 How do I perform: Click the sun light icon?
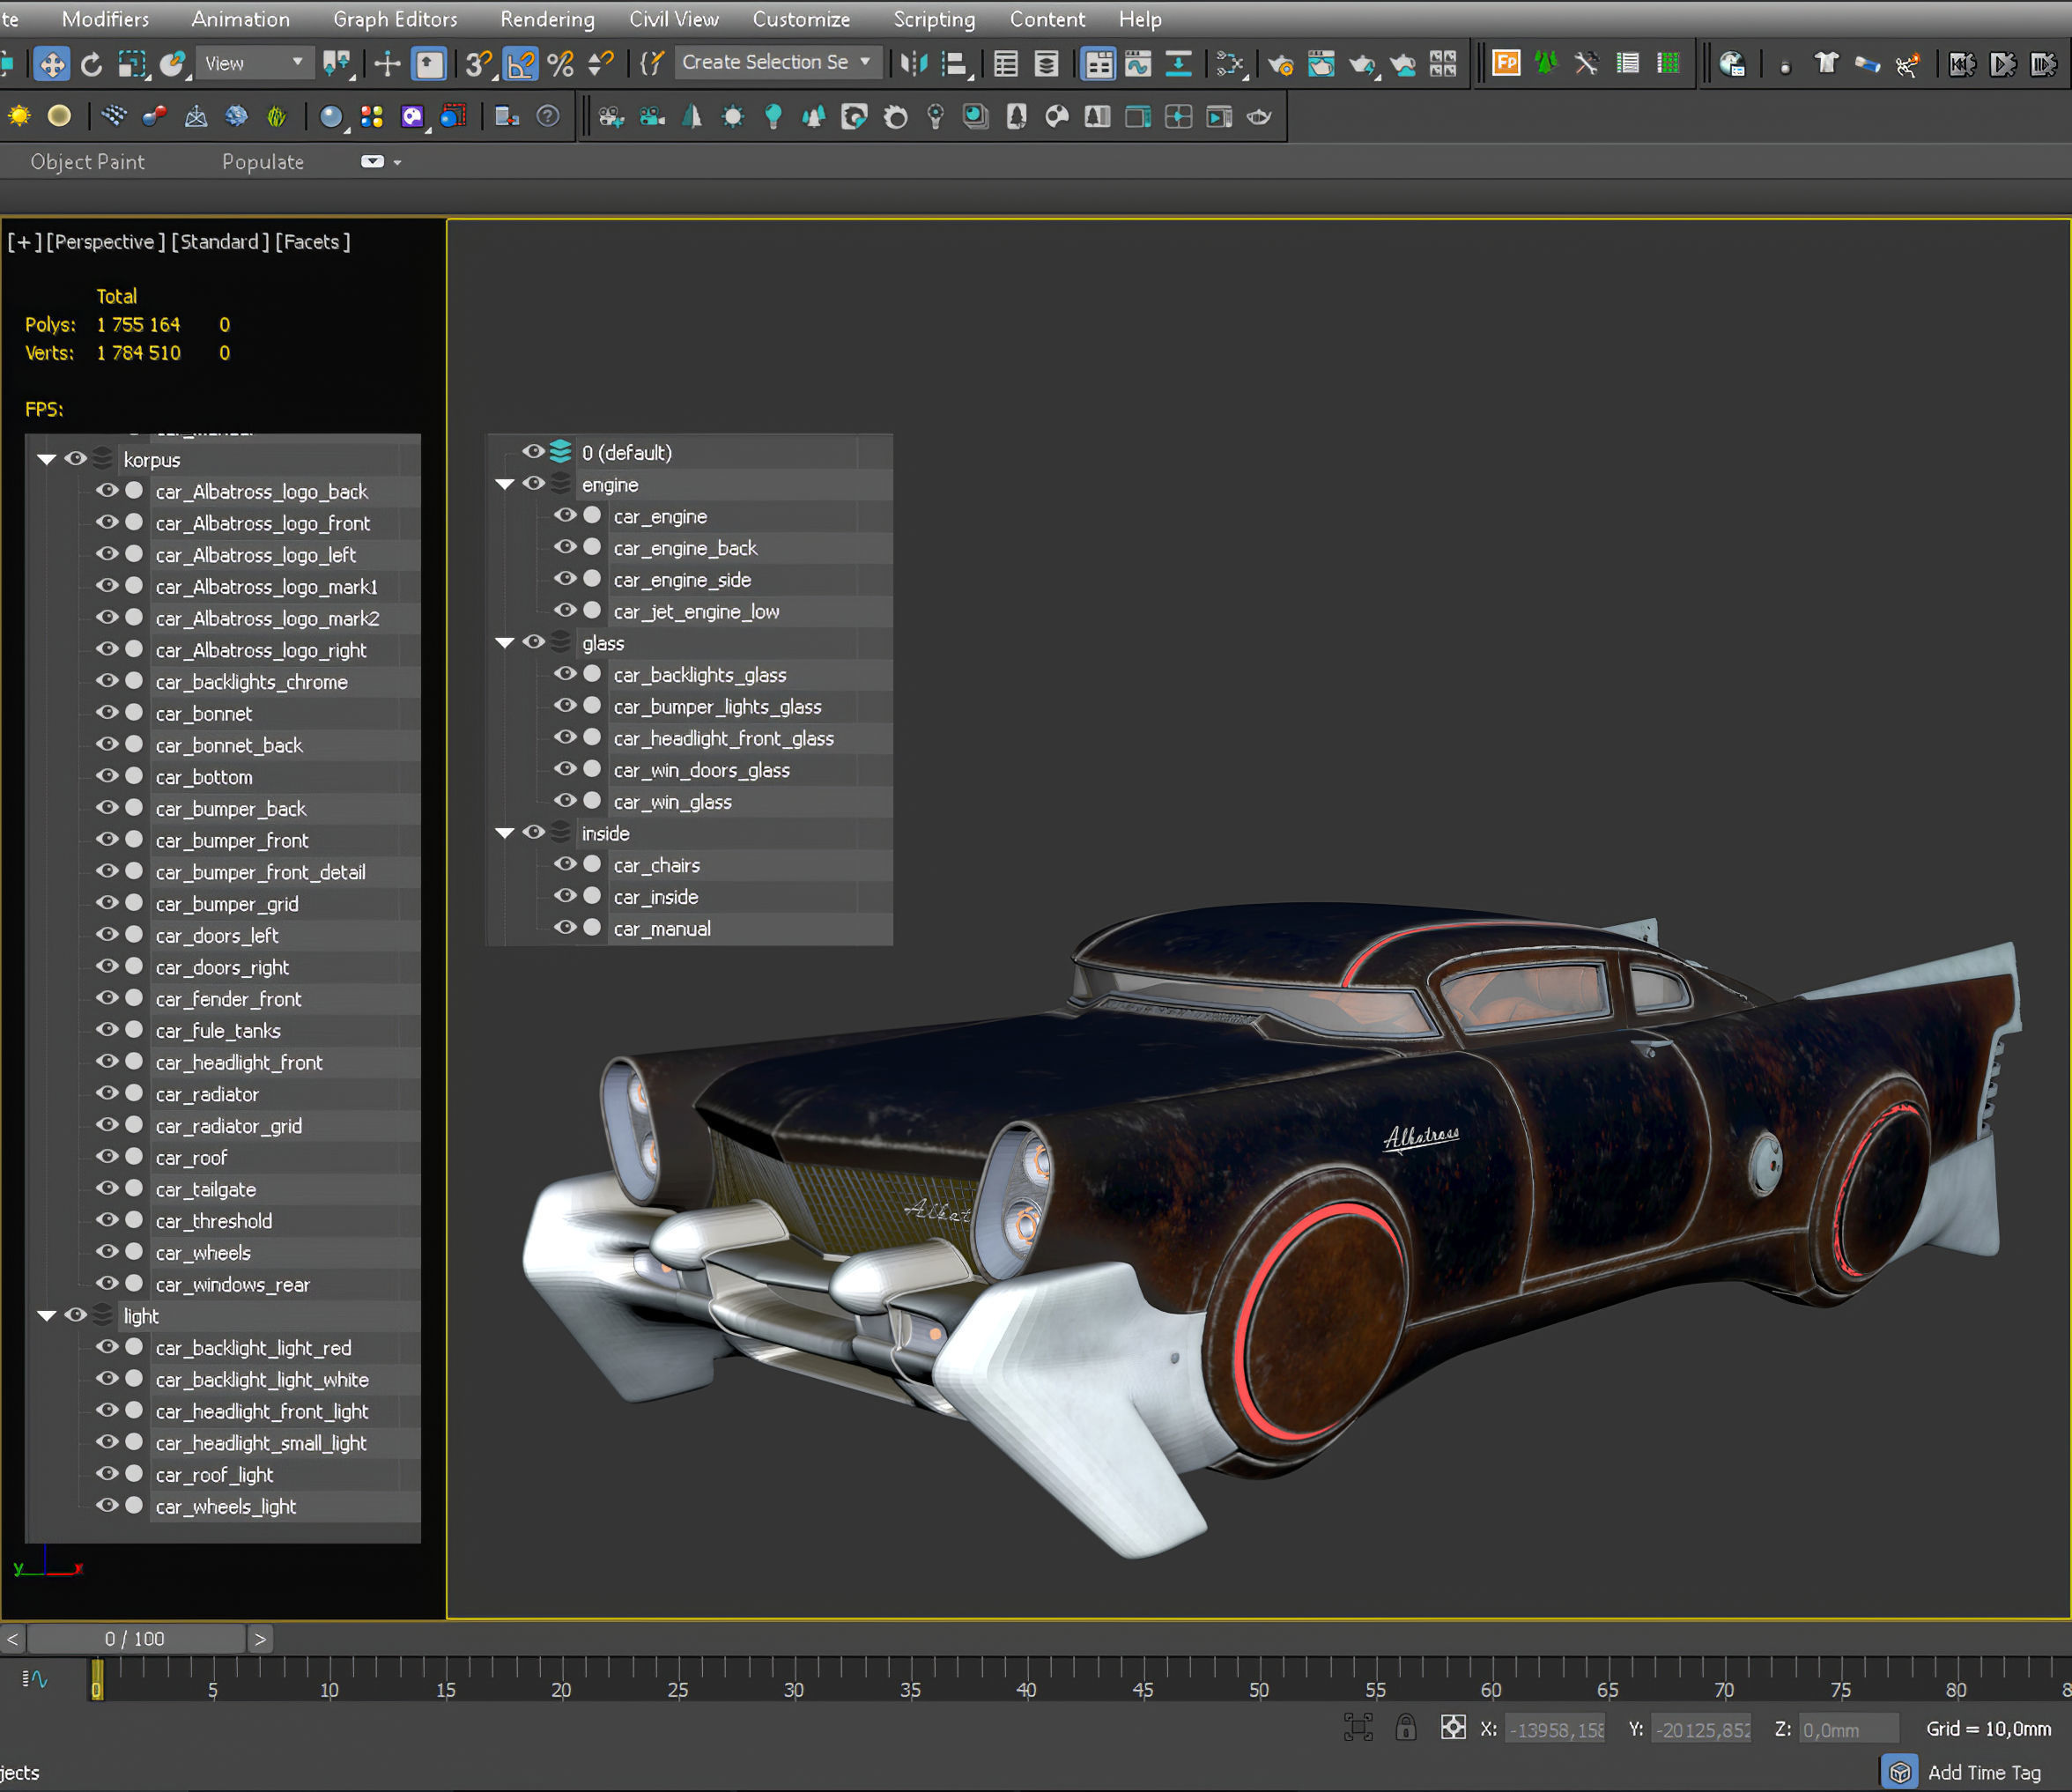tap(19, 116)
